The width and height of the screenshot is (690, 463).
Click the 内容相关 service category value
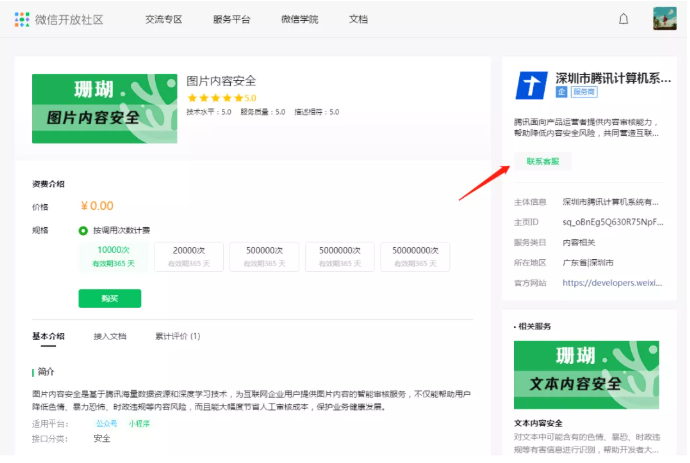click(579, 243)
